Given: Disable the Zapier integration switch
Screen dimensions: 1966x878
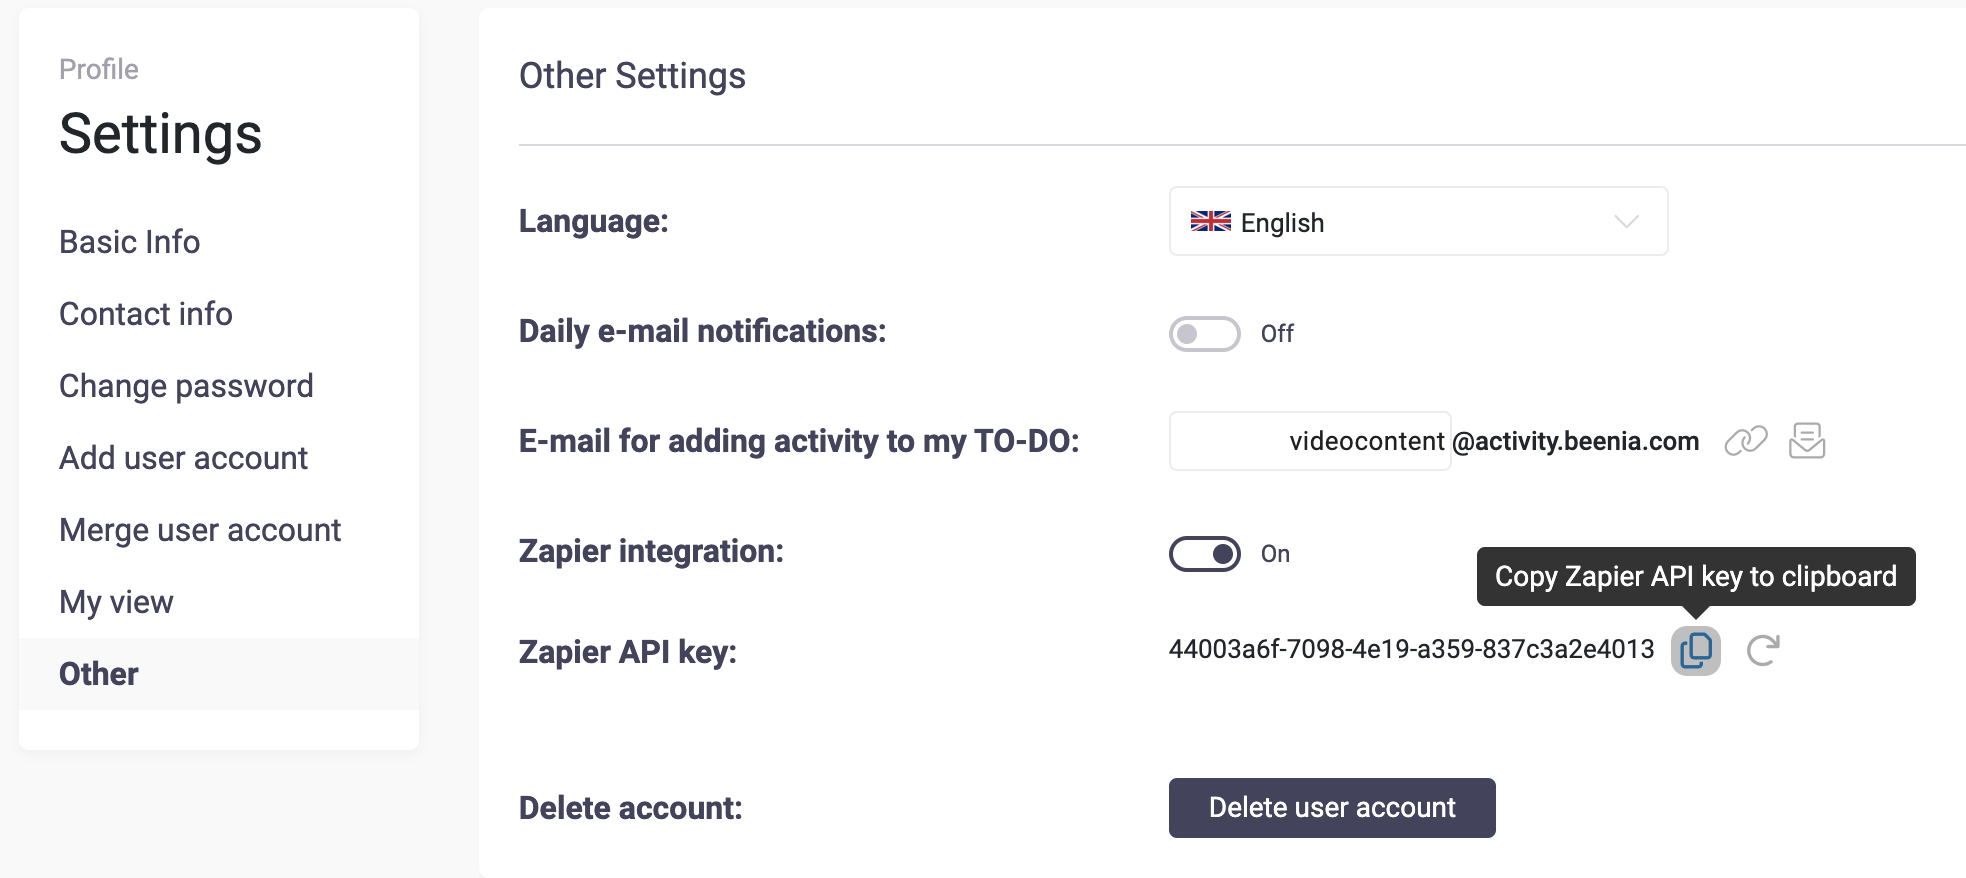Looking at the screenshot, I should pos(1204,554).
